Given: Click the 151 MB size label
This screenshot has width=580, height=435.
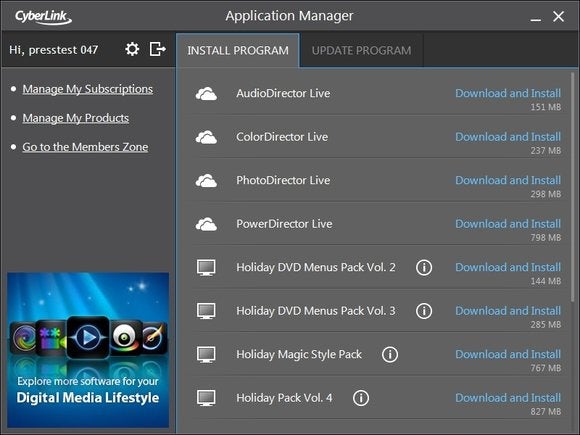Looking at the screenshot, I should tap(546, 107).
